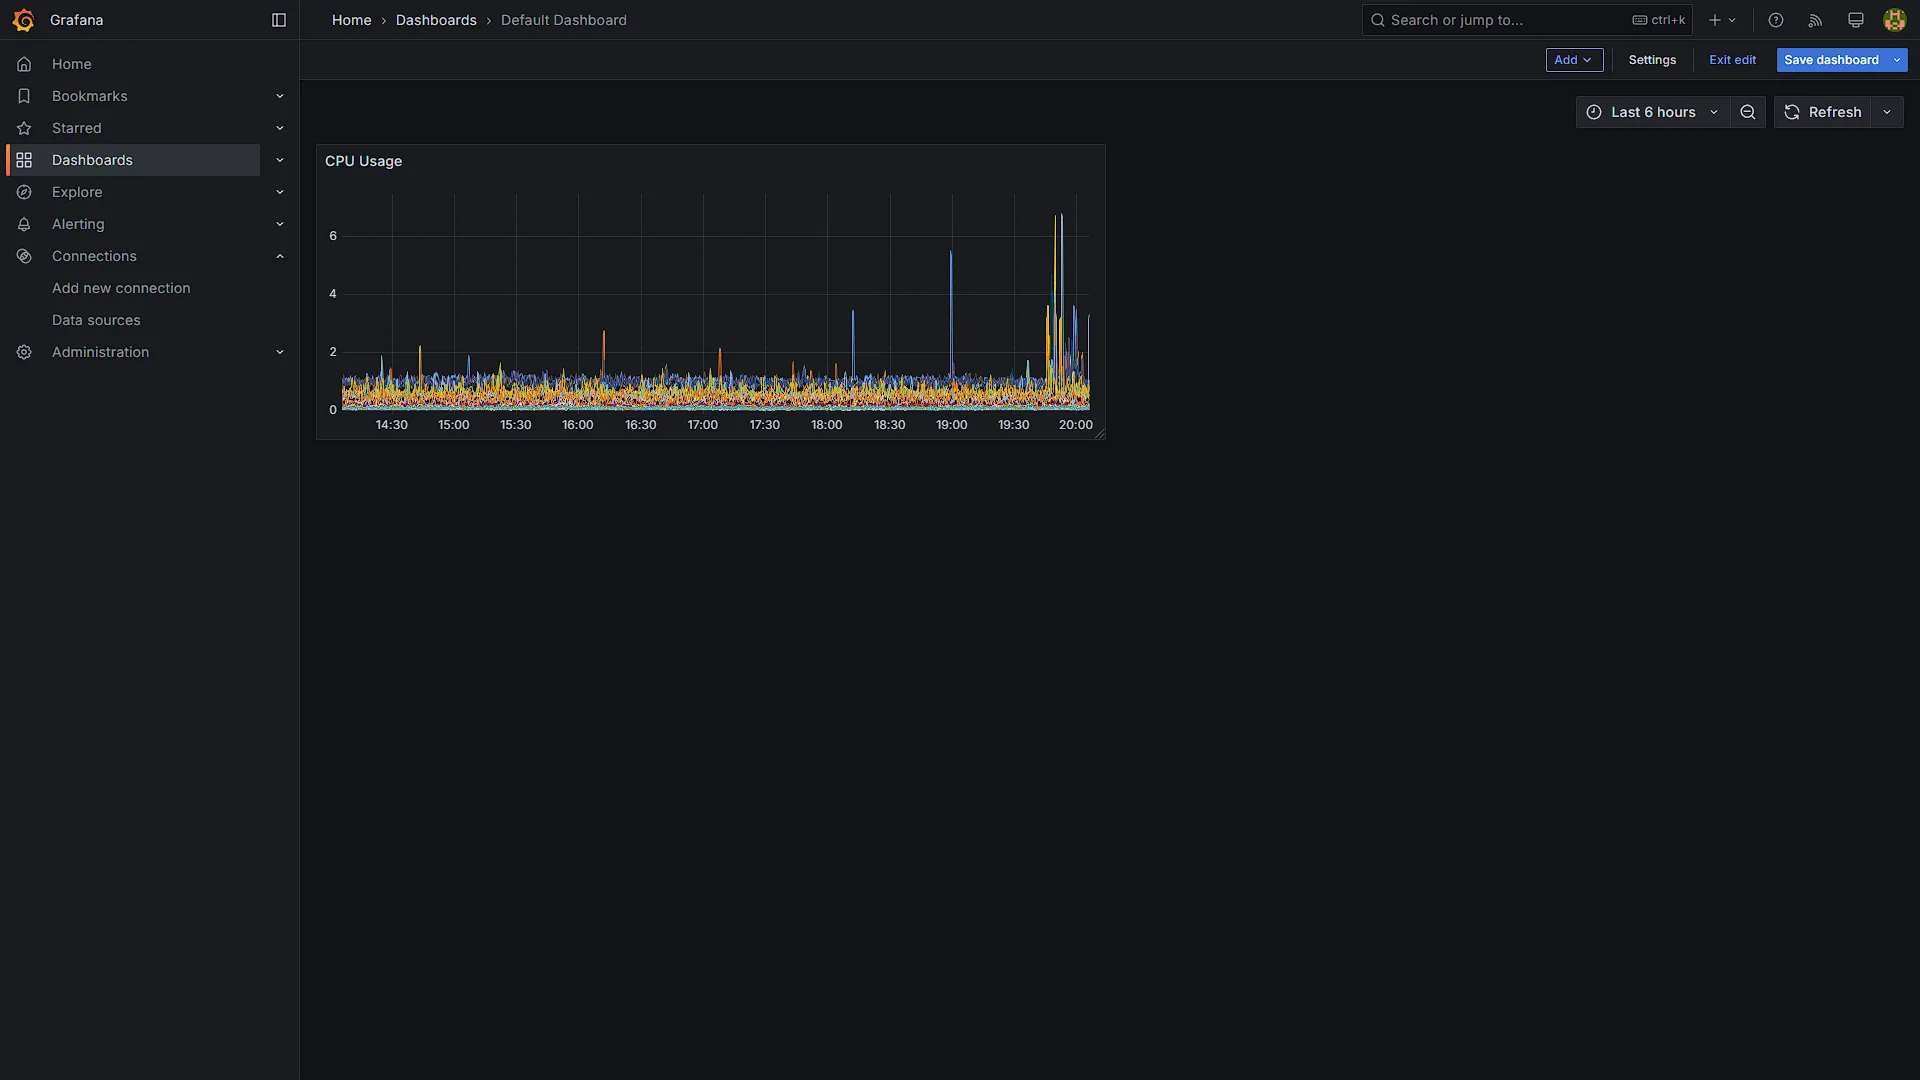
Task: Click the Administration gear icon
Action: tap(24, 352)
